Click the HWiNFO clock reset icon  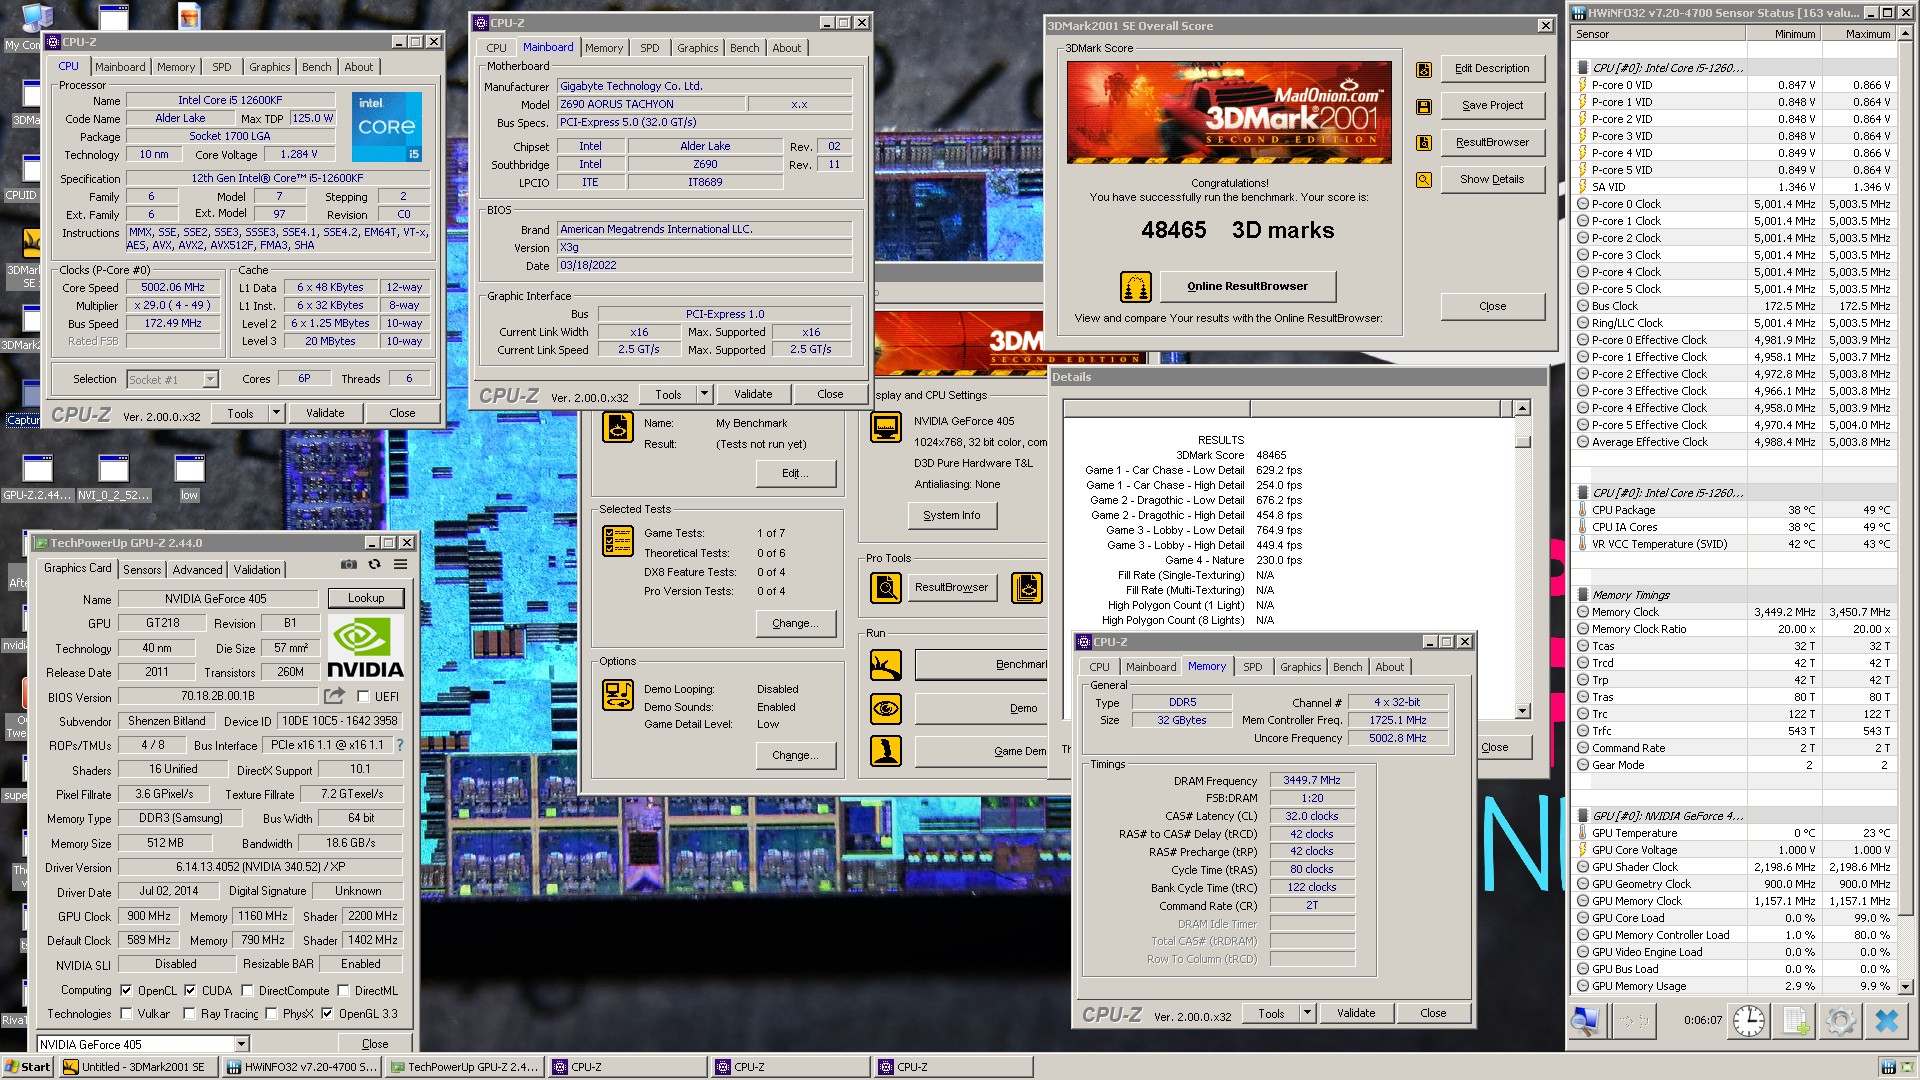click(1749, 1021)
